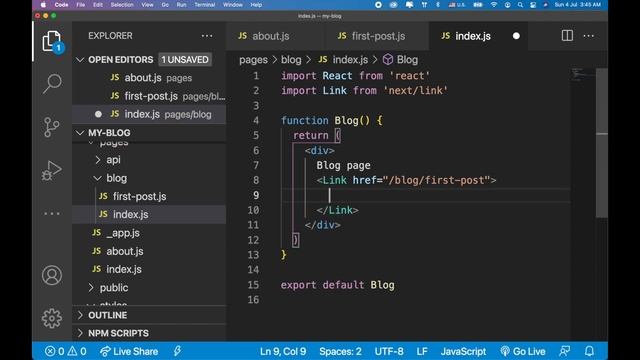This screenshot has height=360, width=640.
Task: Place cursor on line 15 export statement
Action: (x=338, y=285)
